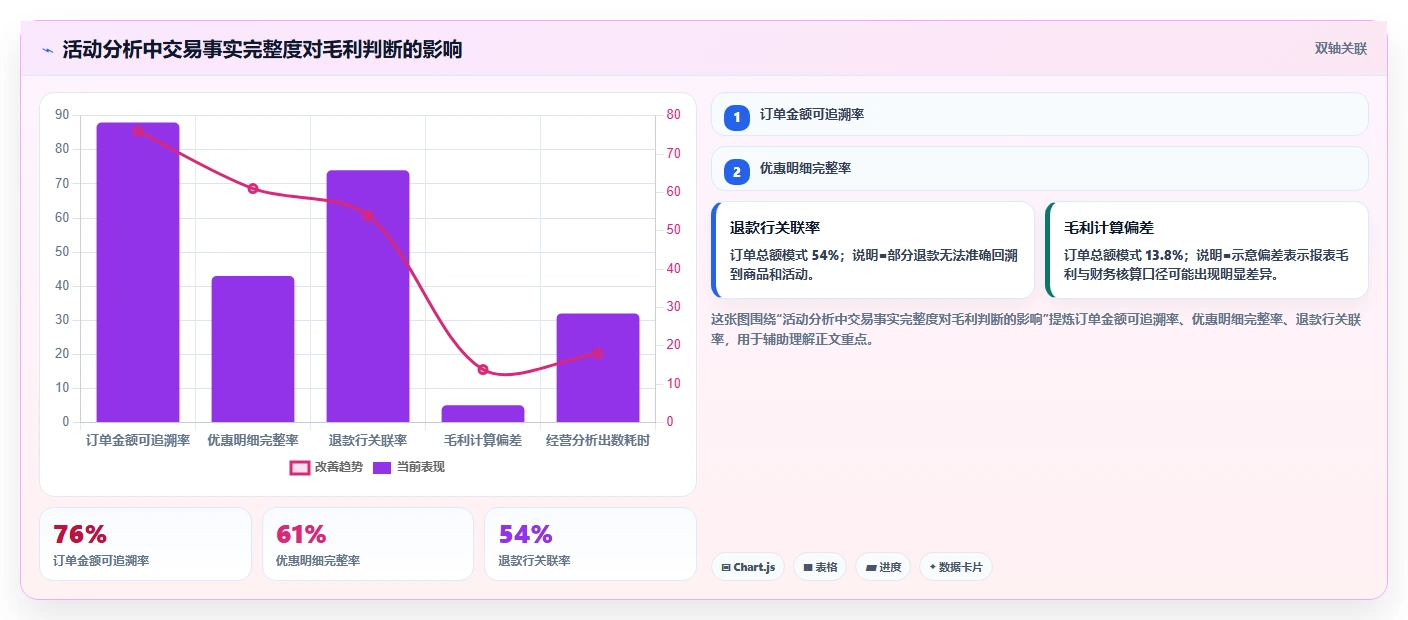Select the small 毛利计算偏差 bar
The width and height of the screenshot is (1408, 620).
point(483,413)
